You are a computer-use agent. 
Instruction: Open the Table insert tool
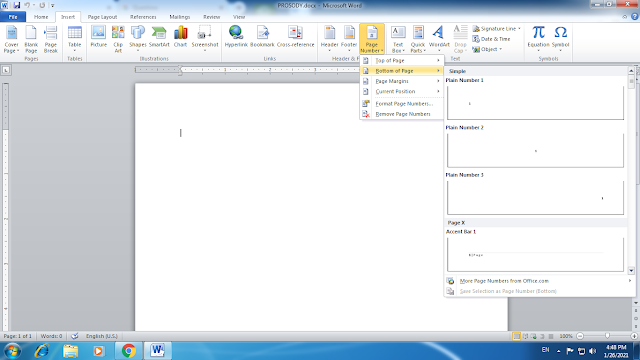pyautogui.click(x=75, y=39)
